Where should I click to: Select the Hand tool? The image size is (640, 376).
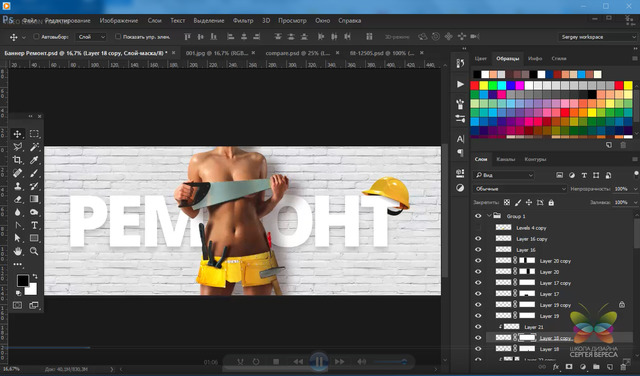[17, 251]
